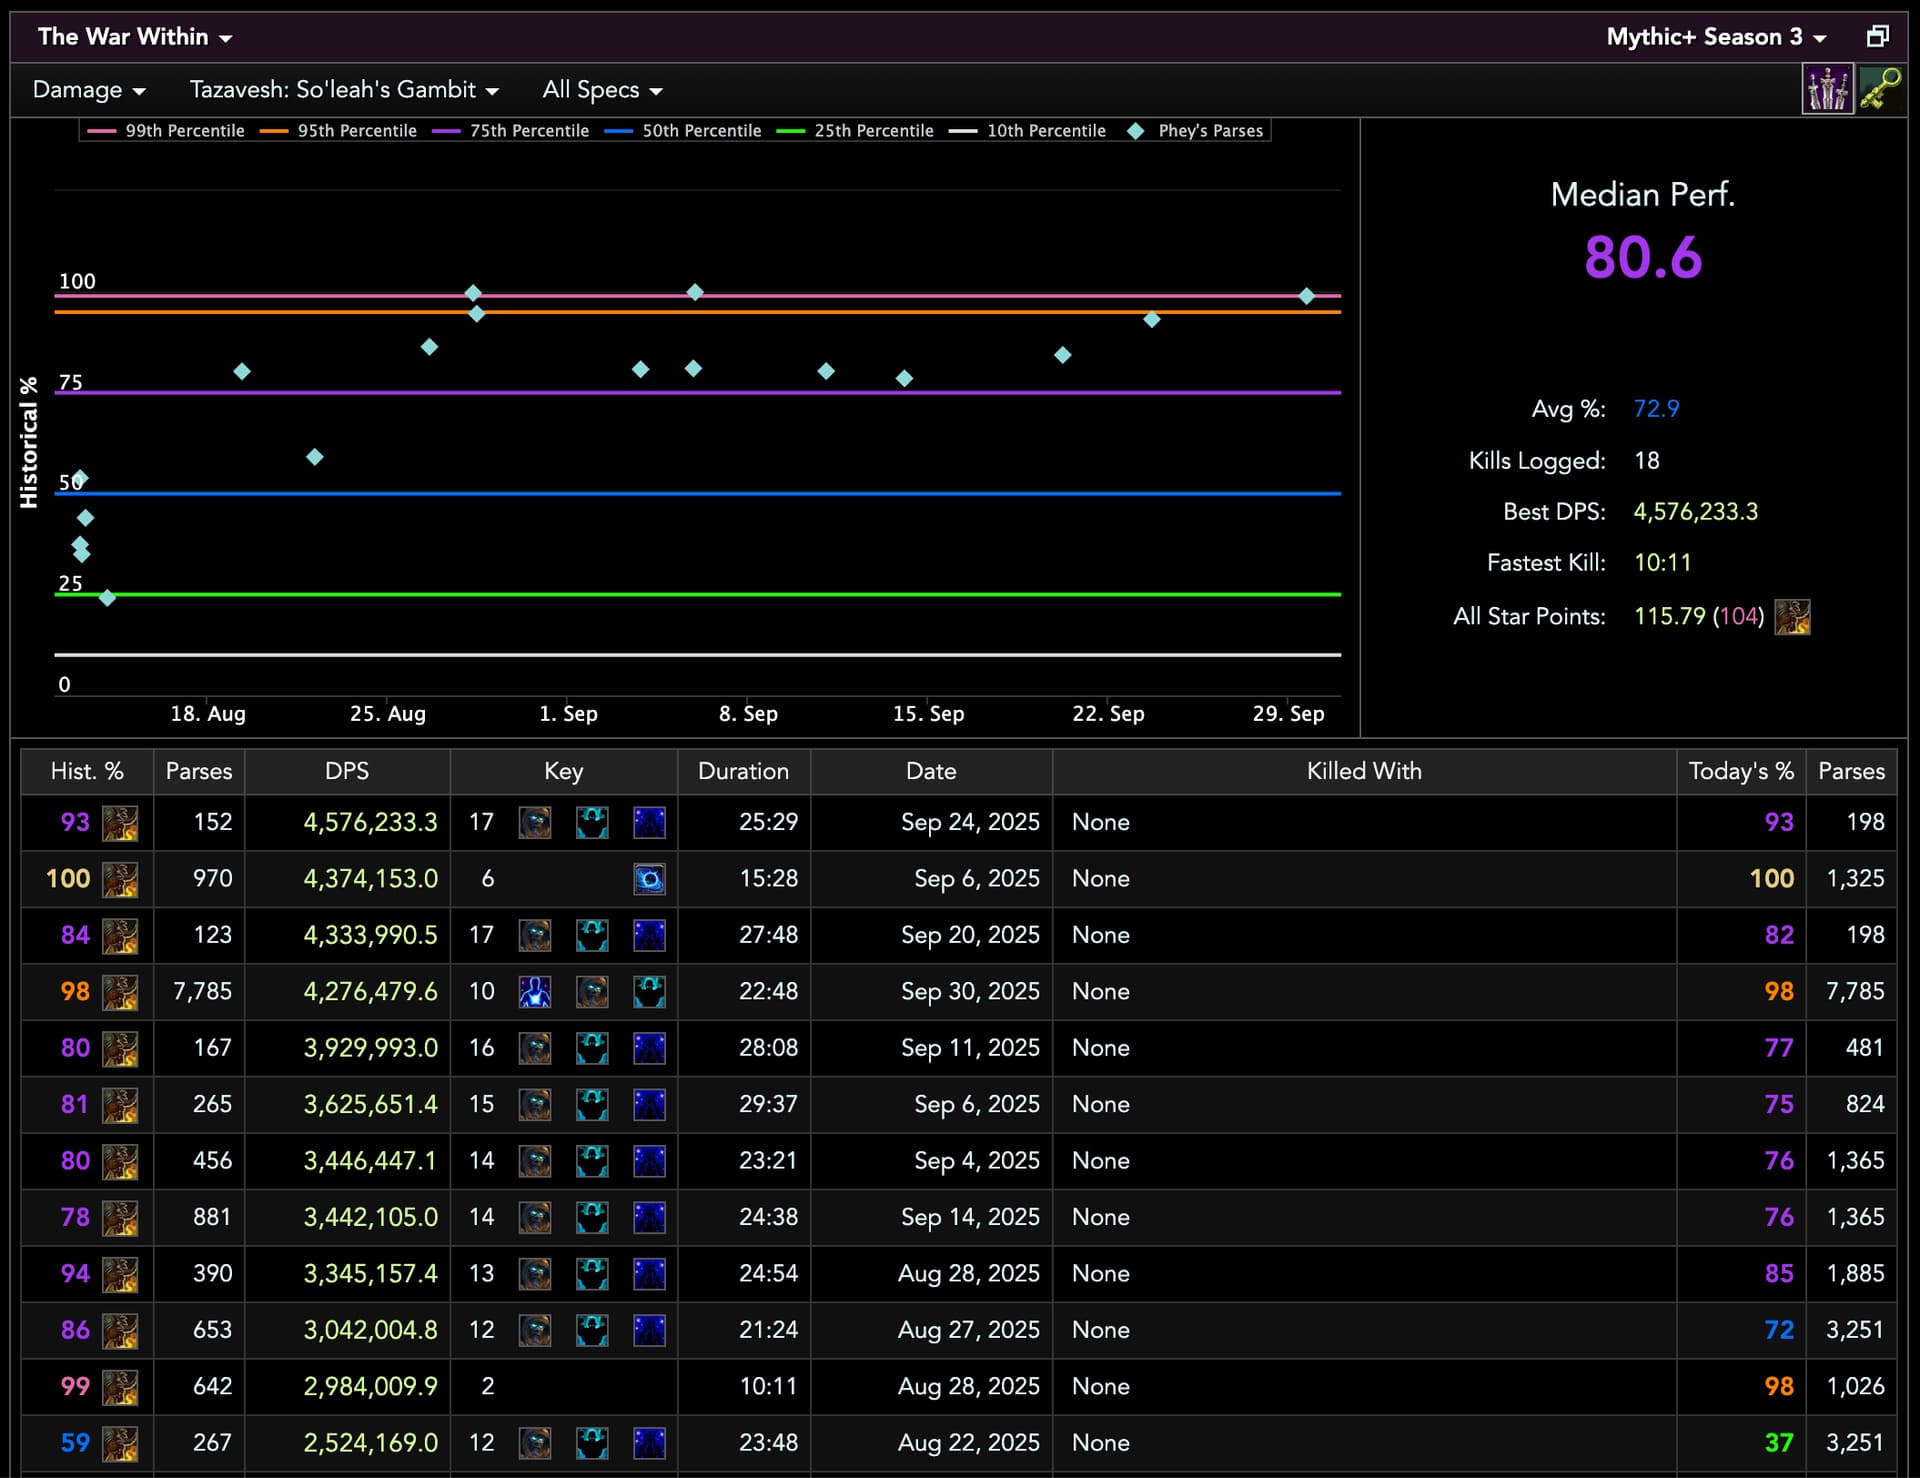Open the Mythic+ Season 3 dropdown
The image size is (1920, 1478).
click(1715, 37)
